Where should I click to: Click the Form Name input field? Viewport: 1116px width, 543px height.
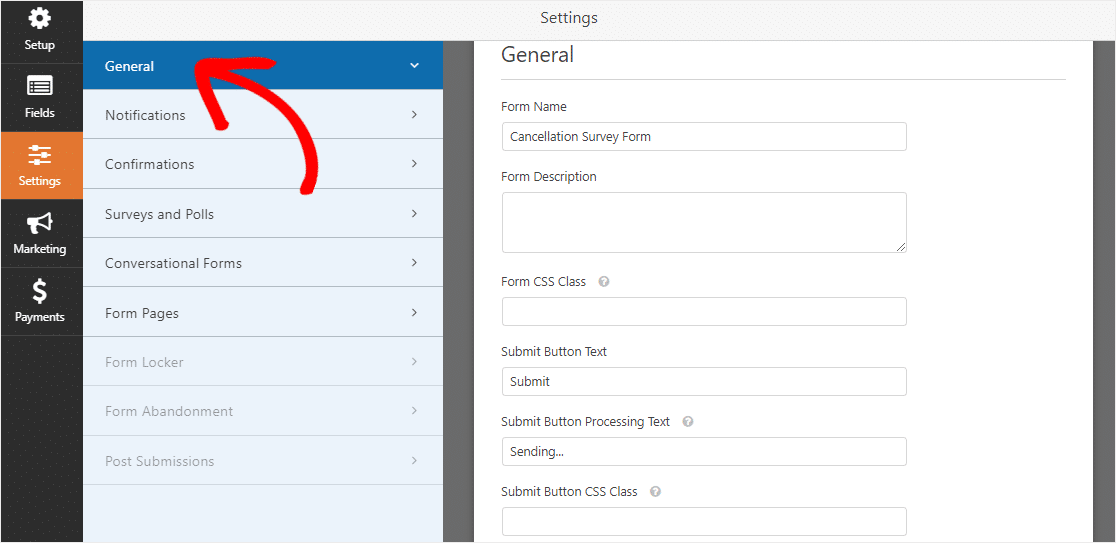pyautogui.click(x=704, y=137)
